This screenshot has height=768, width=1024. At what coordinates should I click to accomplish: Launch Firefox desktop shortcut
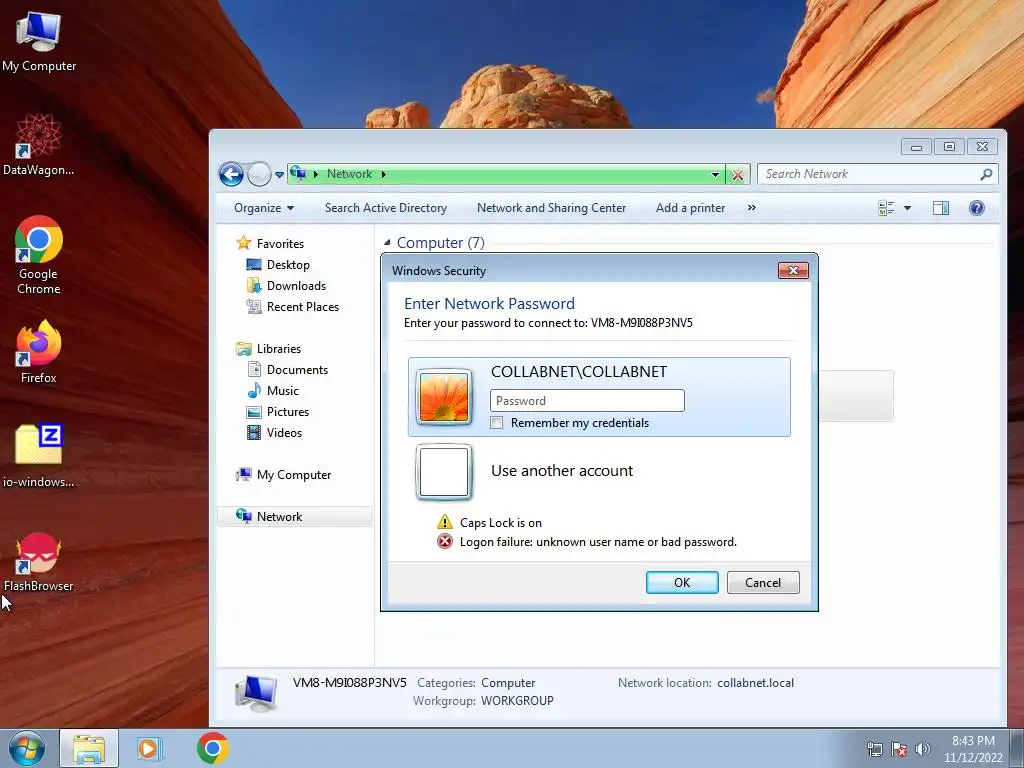pos(39,353)
